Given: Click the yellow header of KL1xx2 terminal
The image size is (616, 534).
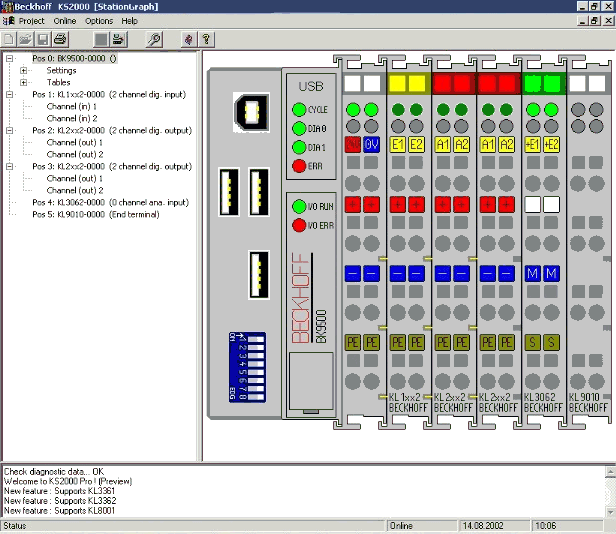Looking at the screenshot, I should point(407,84).
